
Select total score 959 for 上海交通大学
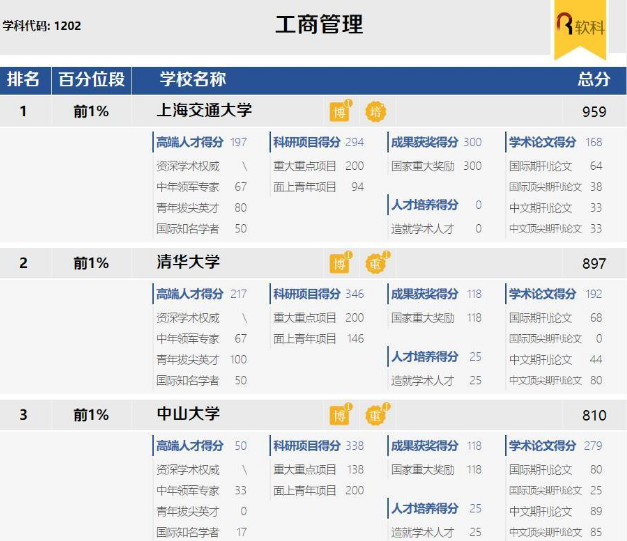pos(594,112)
